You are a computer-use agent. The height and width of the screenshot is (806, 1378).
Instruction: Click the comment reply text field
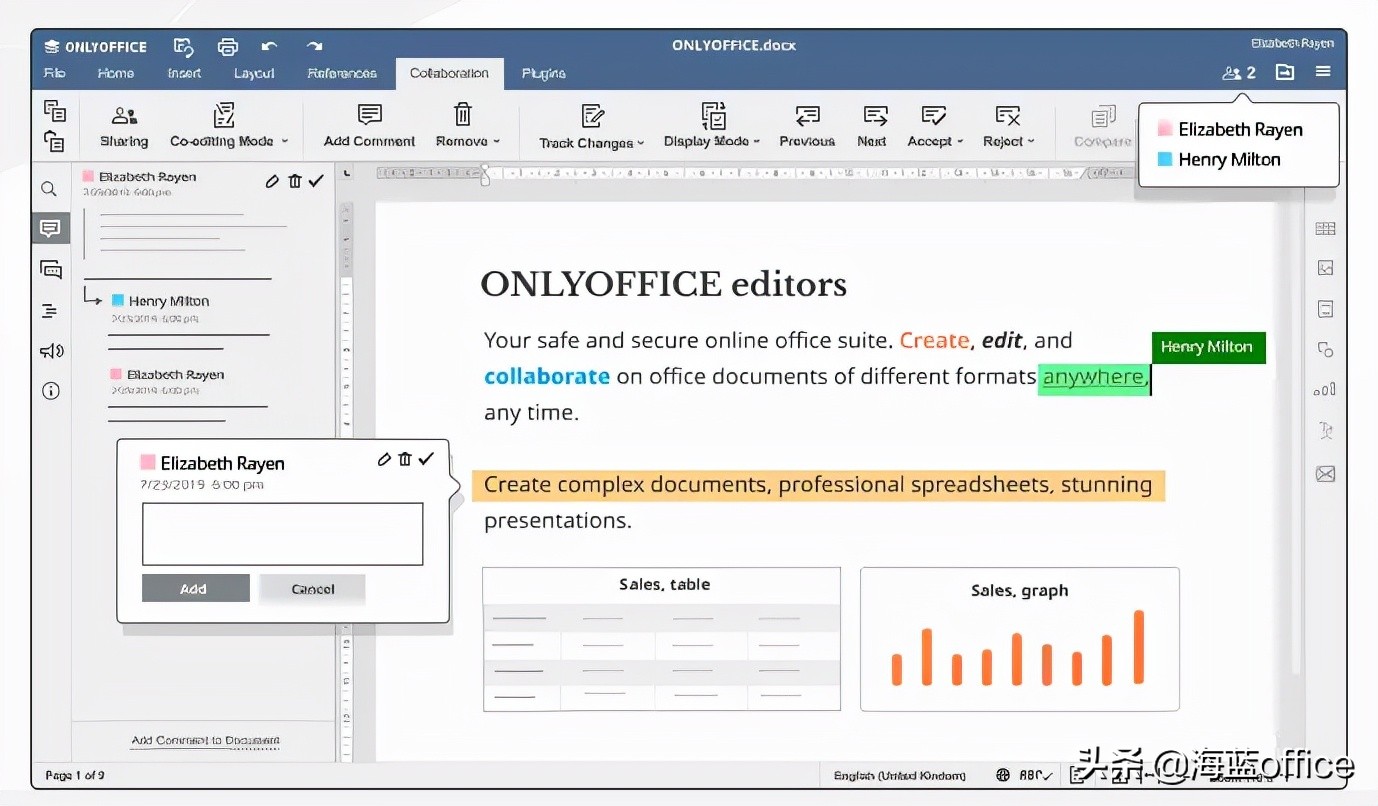[x=282, y=534]
